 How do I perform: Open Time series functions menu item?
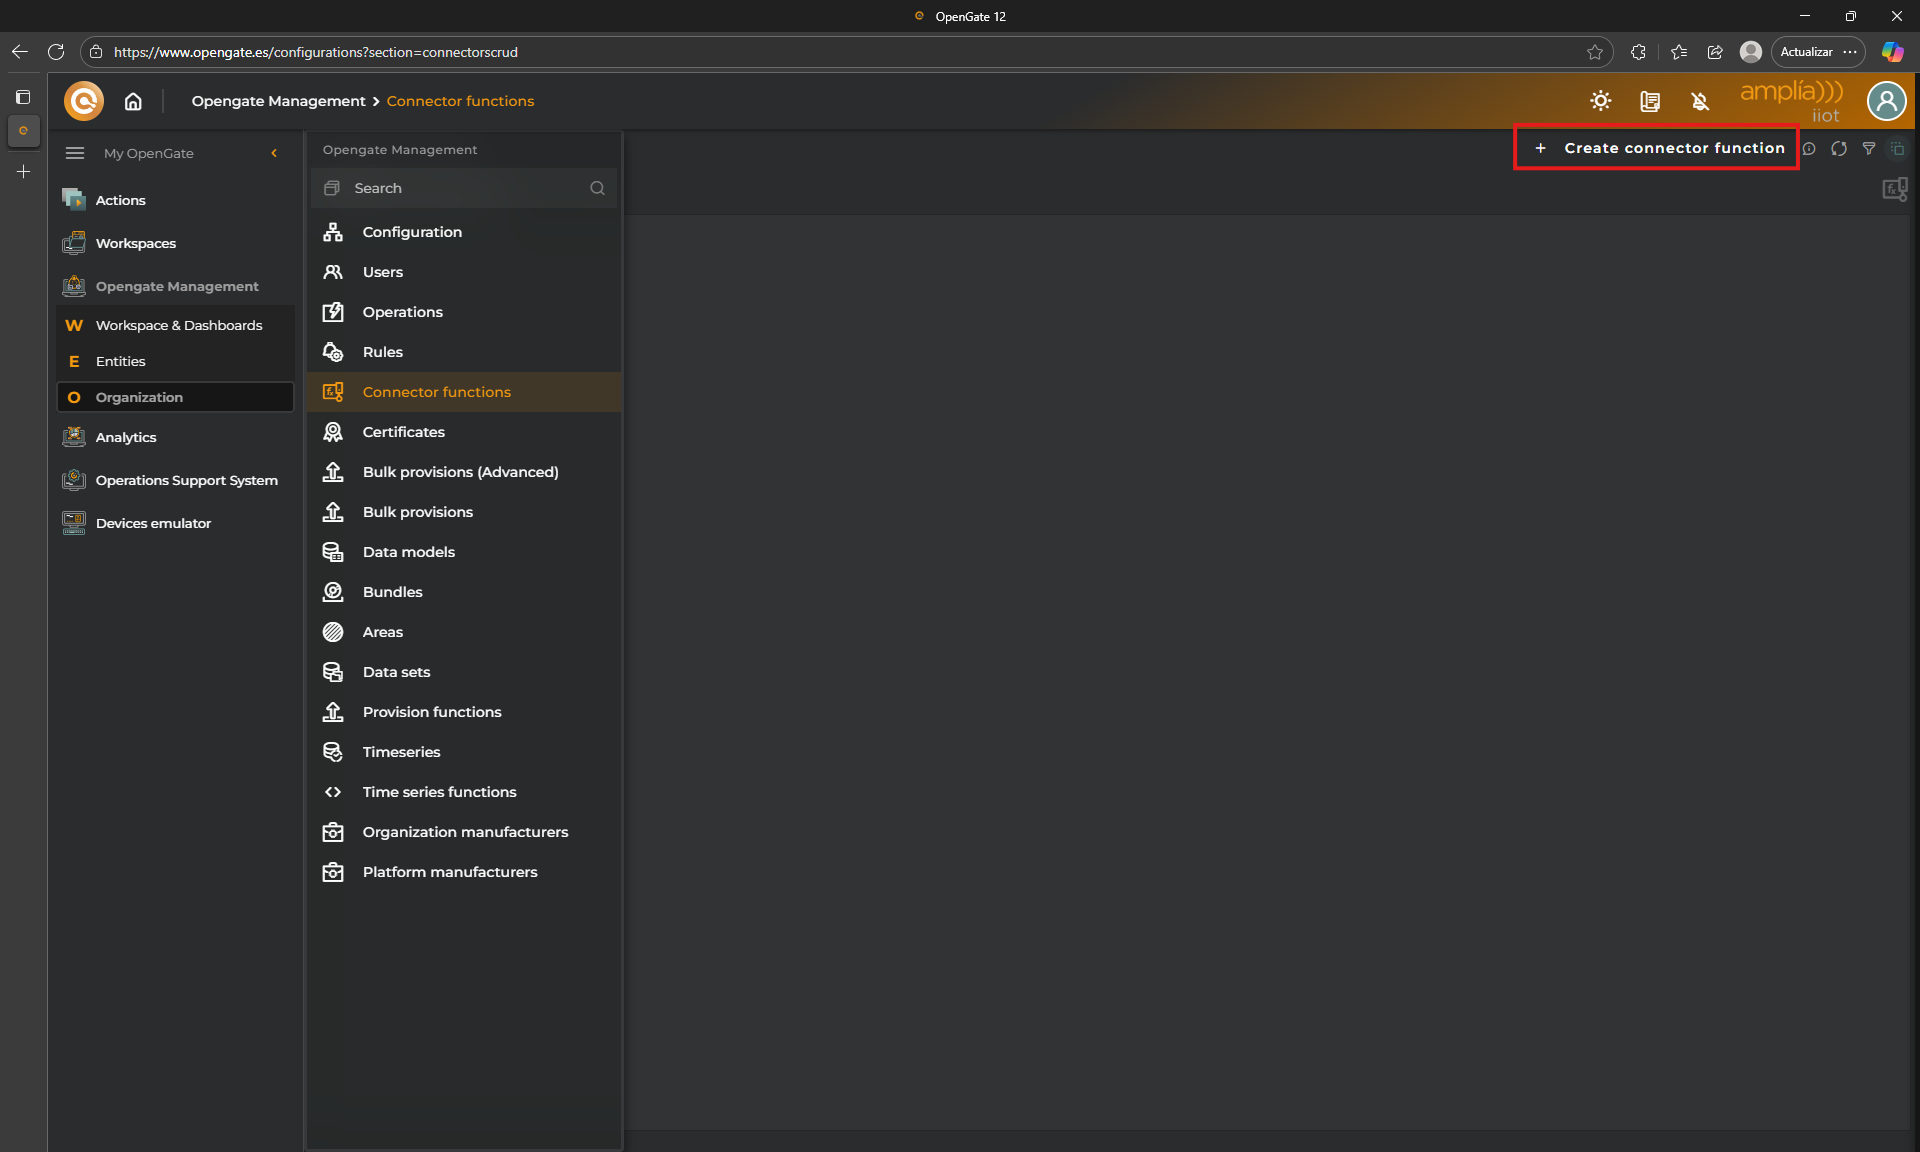coord(439,792)
